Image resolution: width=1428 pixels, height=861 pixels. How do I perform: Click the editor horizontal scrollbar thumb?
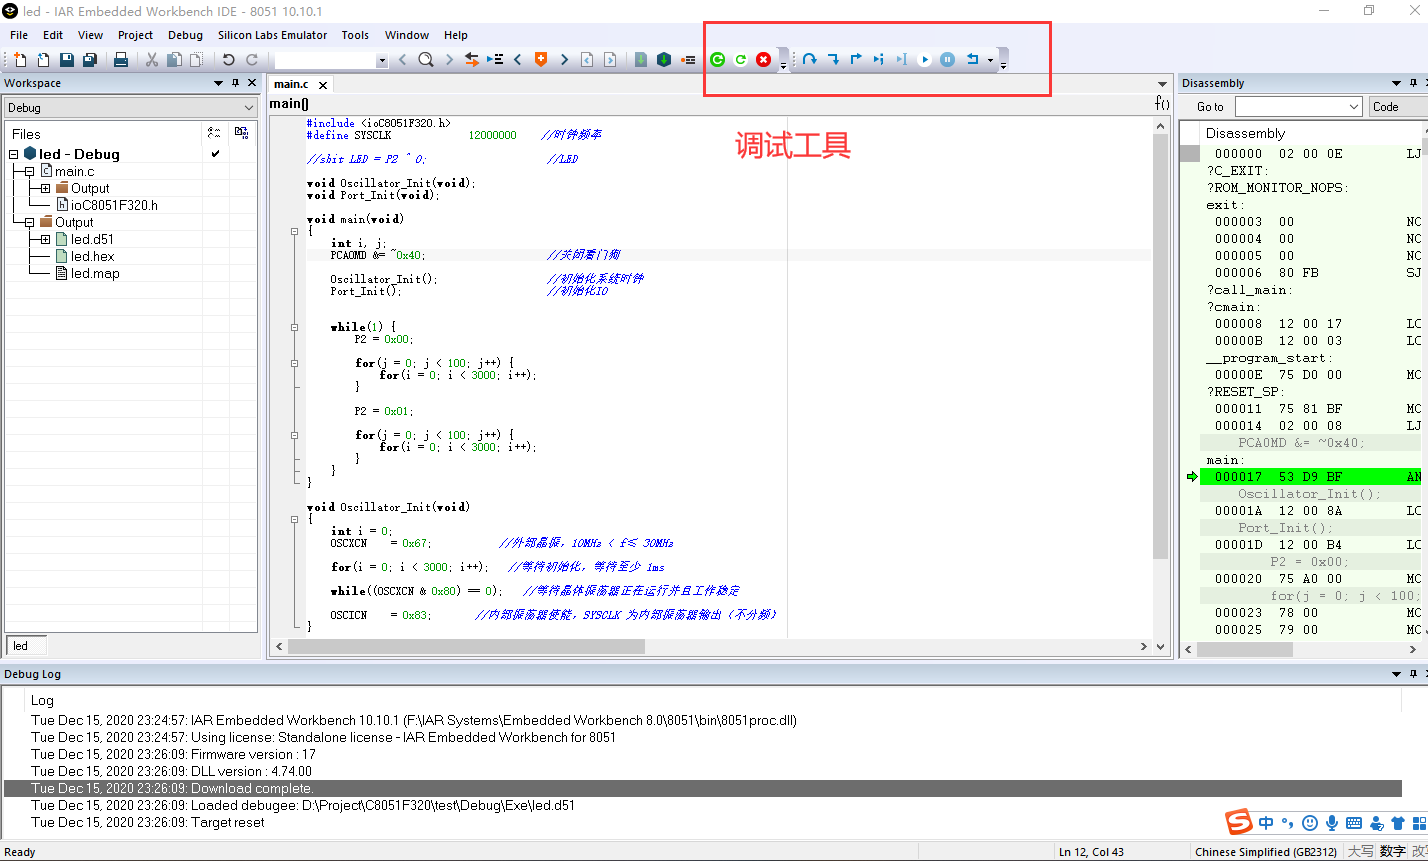click(466, 647)
